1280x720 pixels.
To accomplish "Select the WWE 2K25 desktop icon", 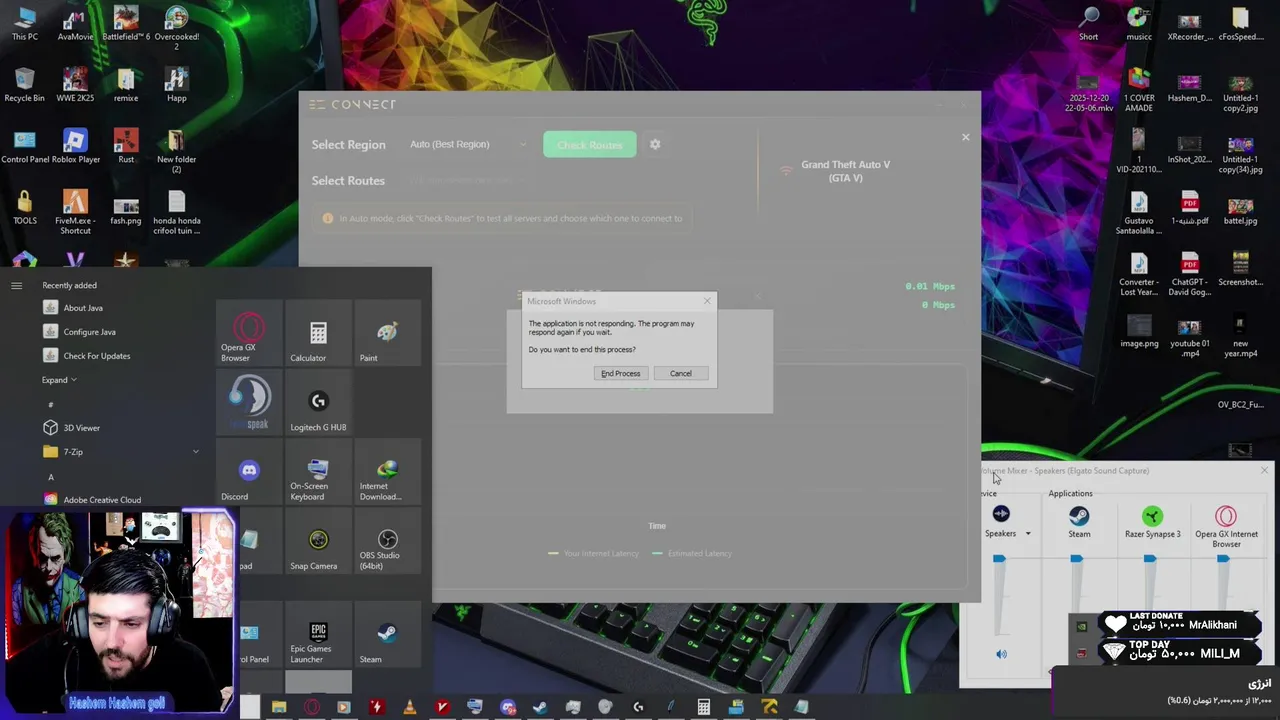I will click(x=75, y=85).
